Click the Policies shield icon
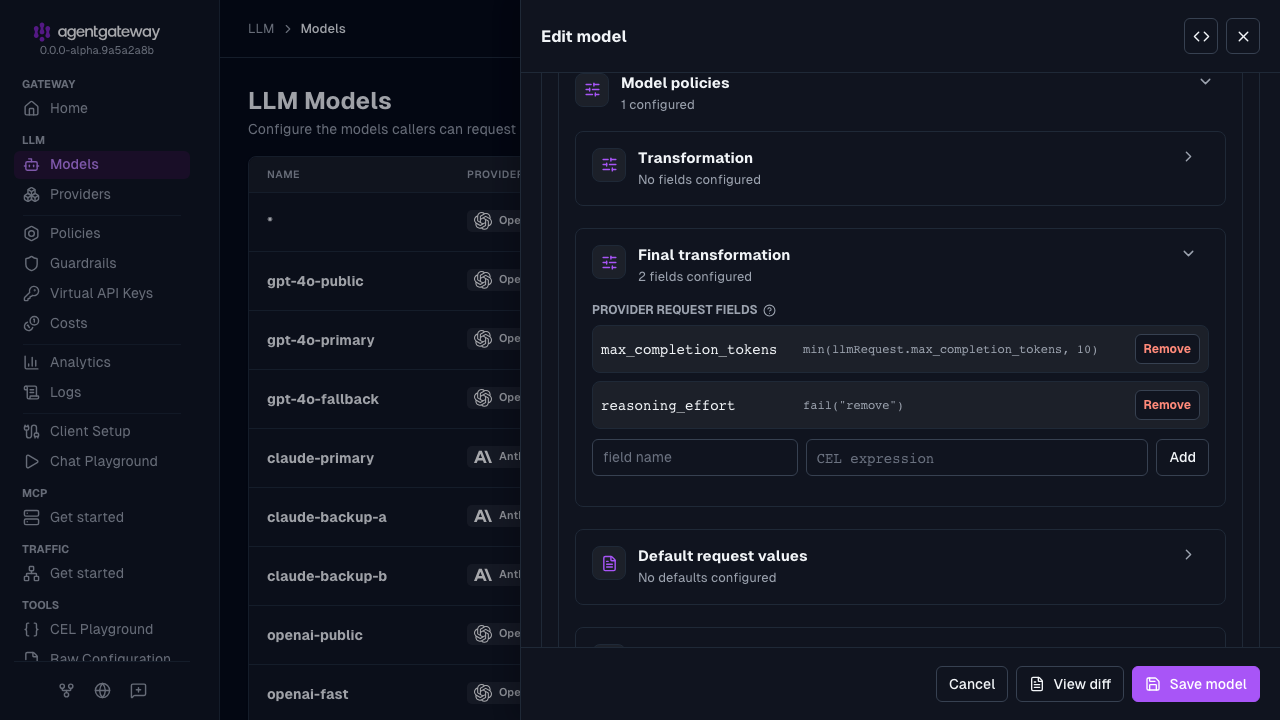Viewport: 1280px width, 720px height. pyautogui.click(x=32, y=233)
